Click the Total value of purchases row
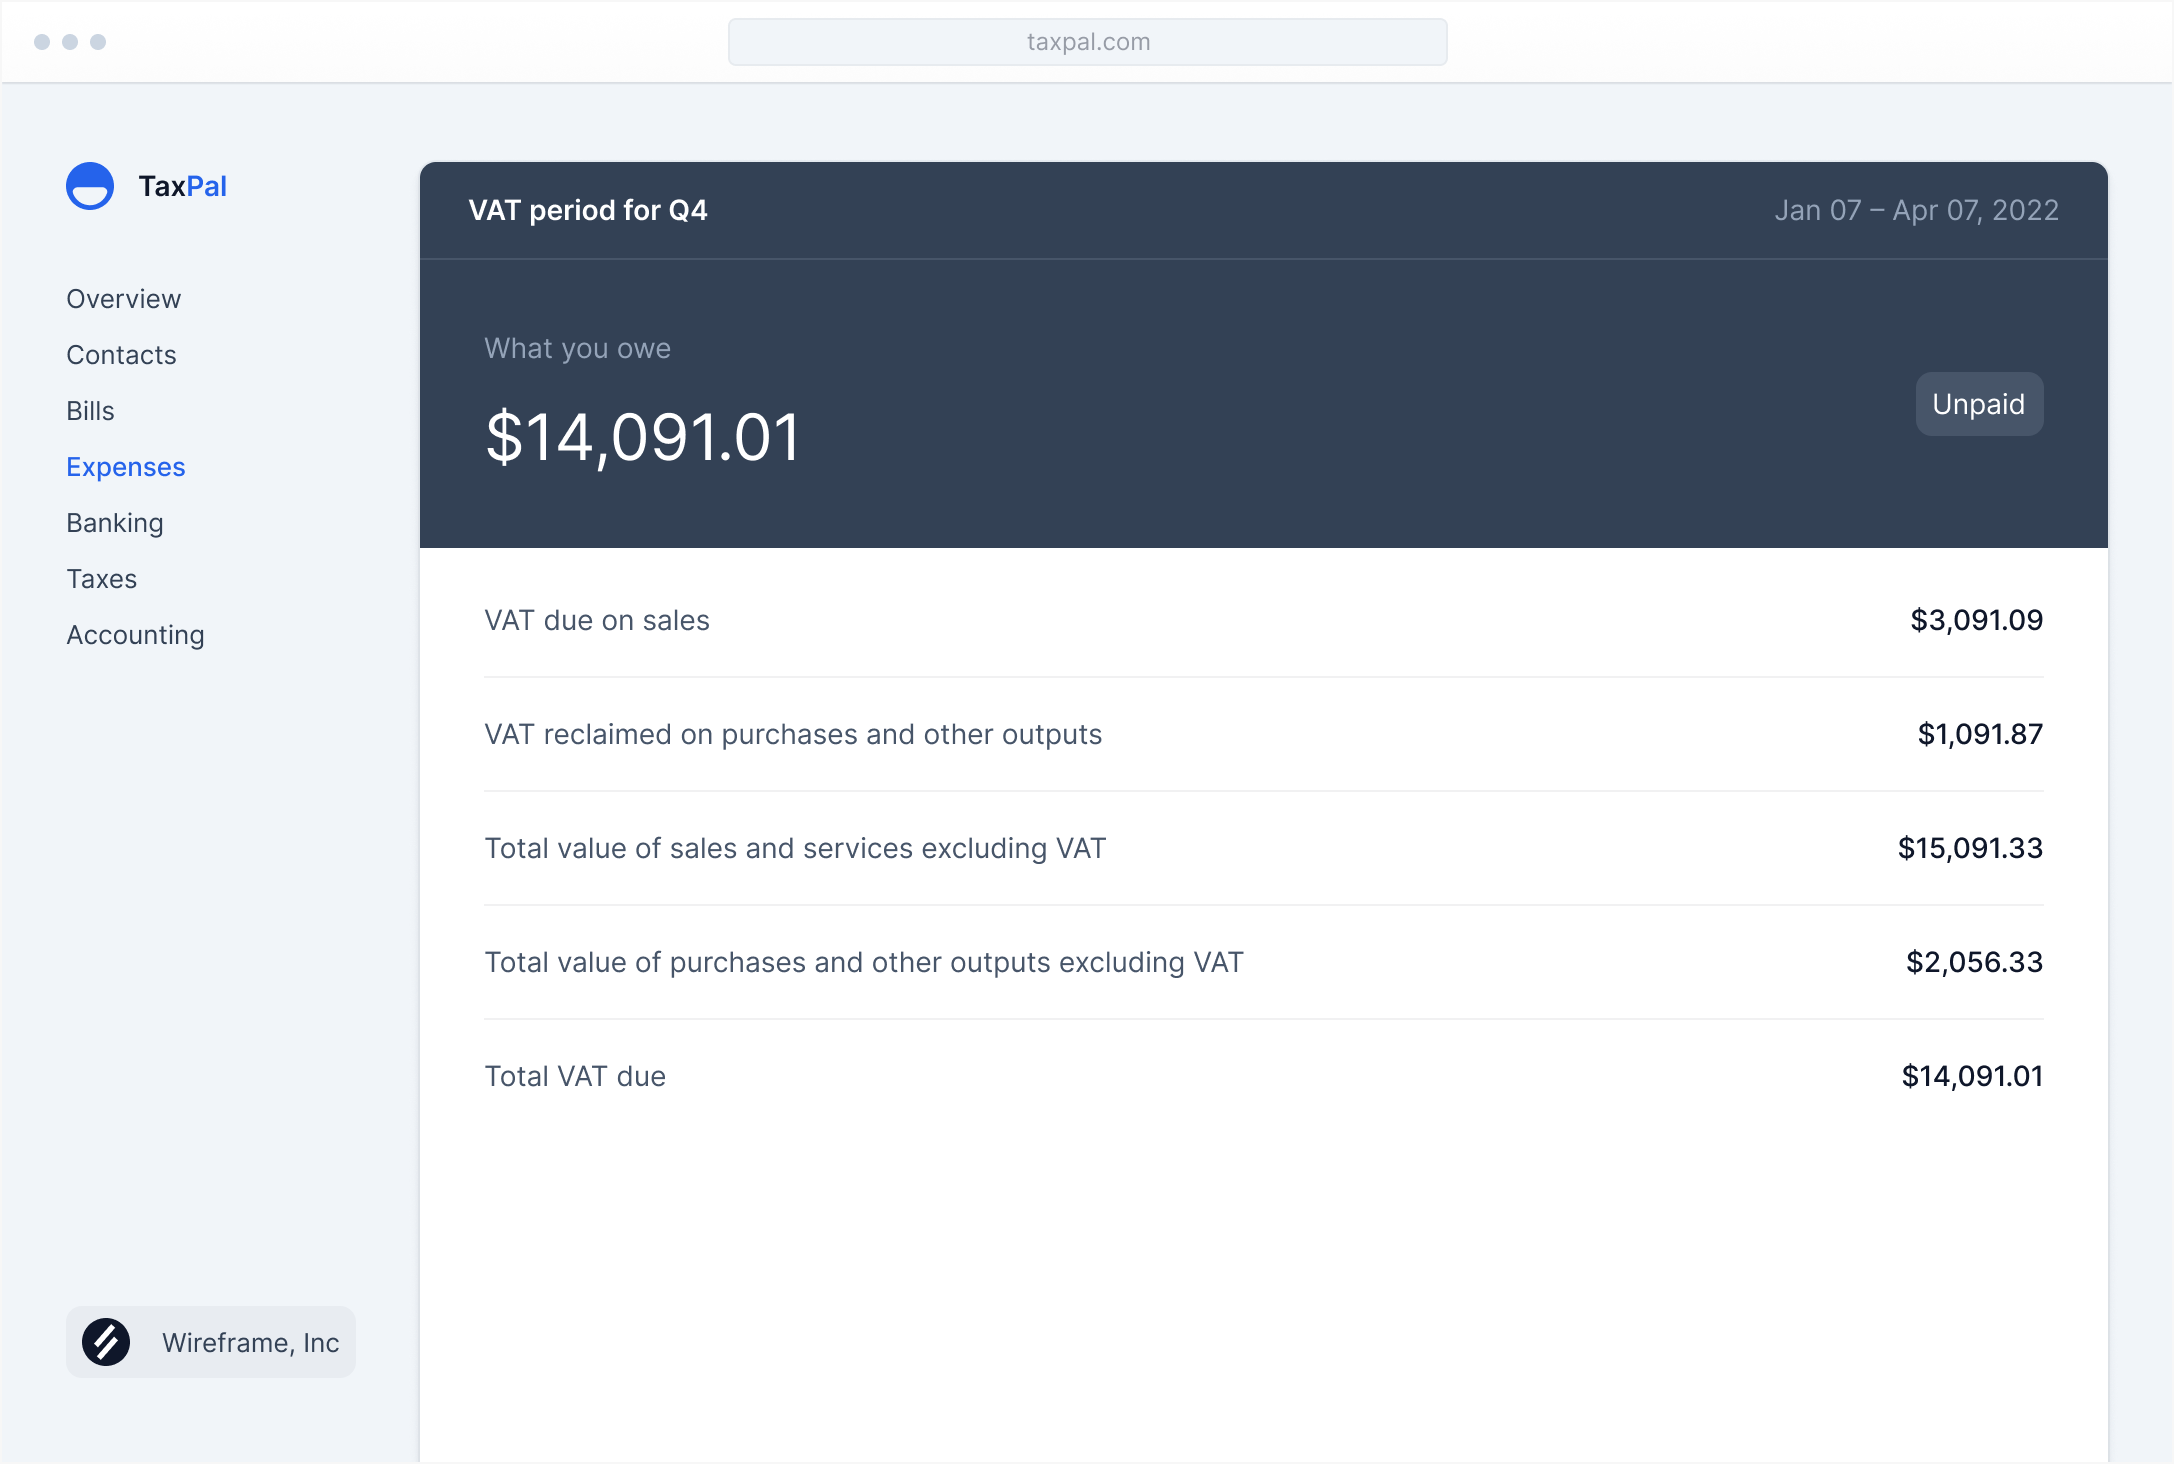The width and height of the screenshot is (2174, 1464). (x=864, y=962)
